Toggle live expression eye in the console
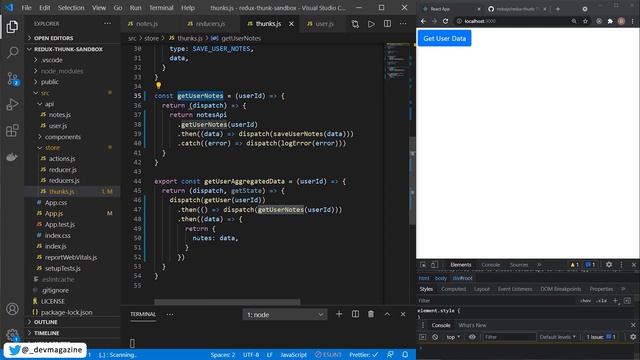640x360 pixels. (x=472, y=337)
